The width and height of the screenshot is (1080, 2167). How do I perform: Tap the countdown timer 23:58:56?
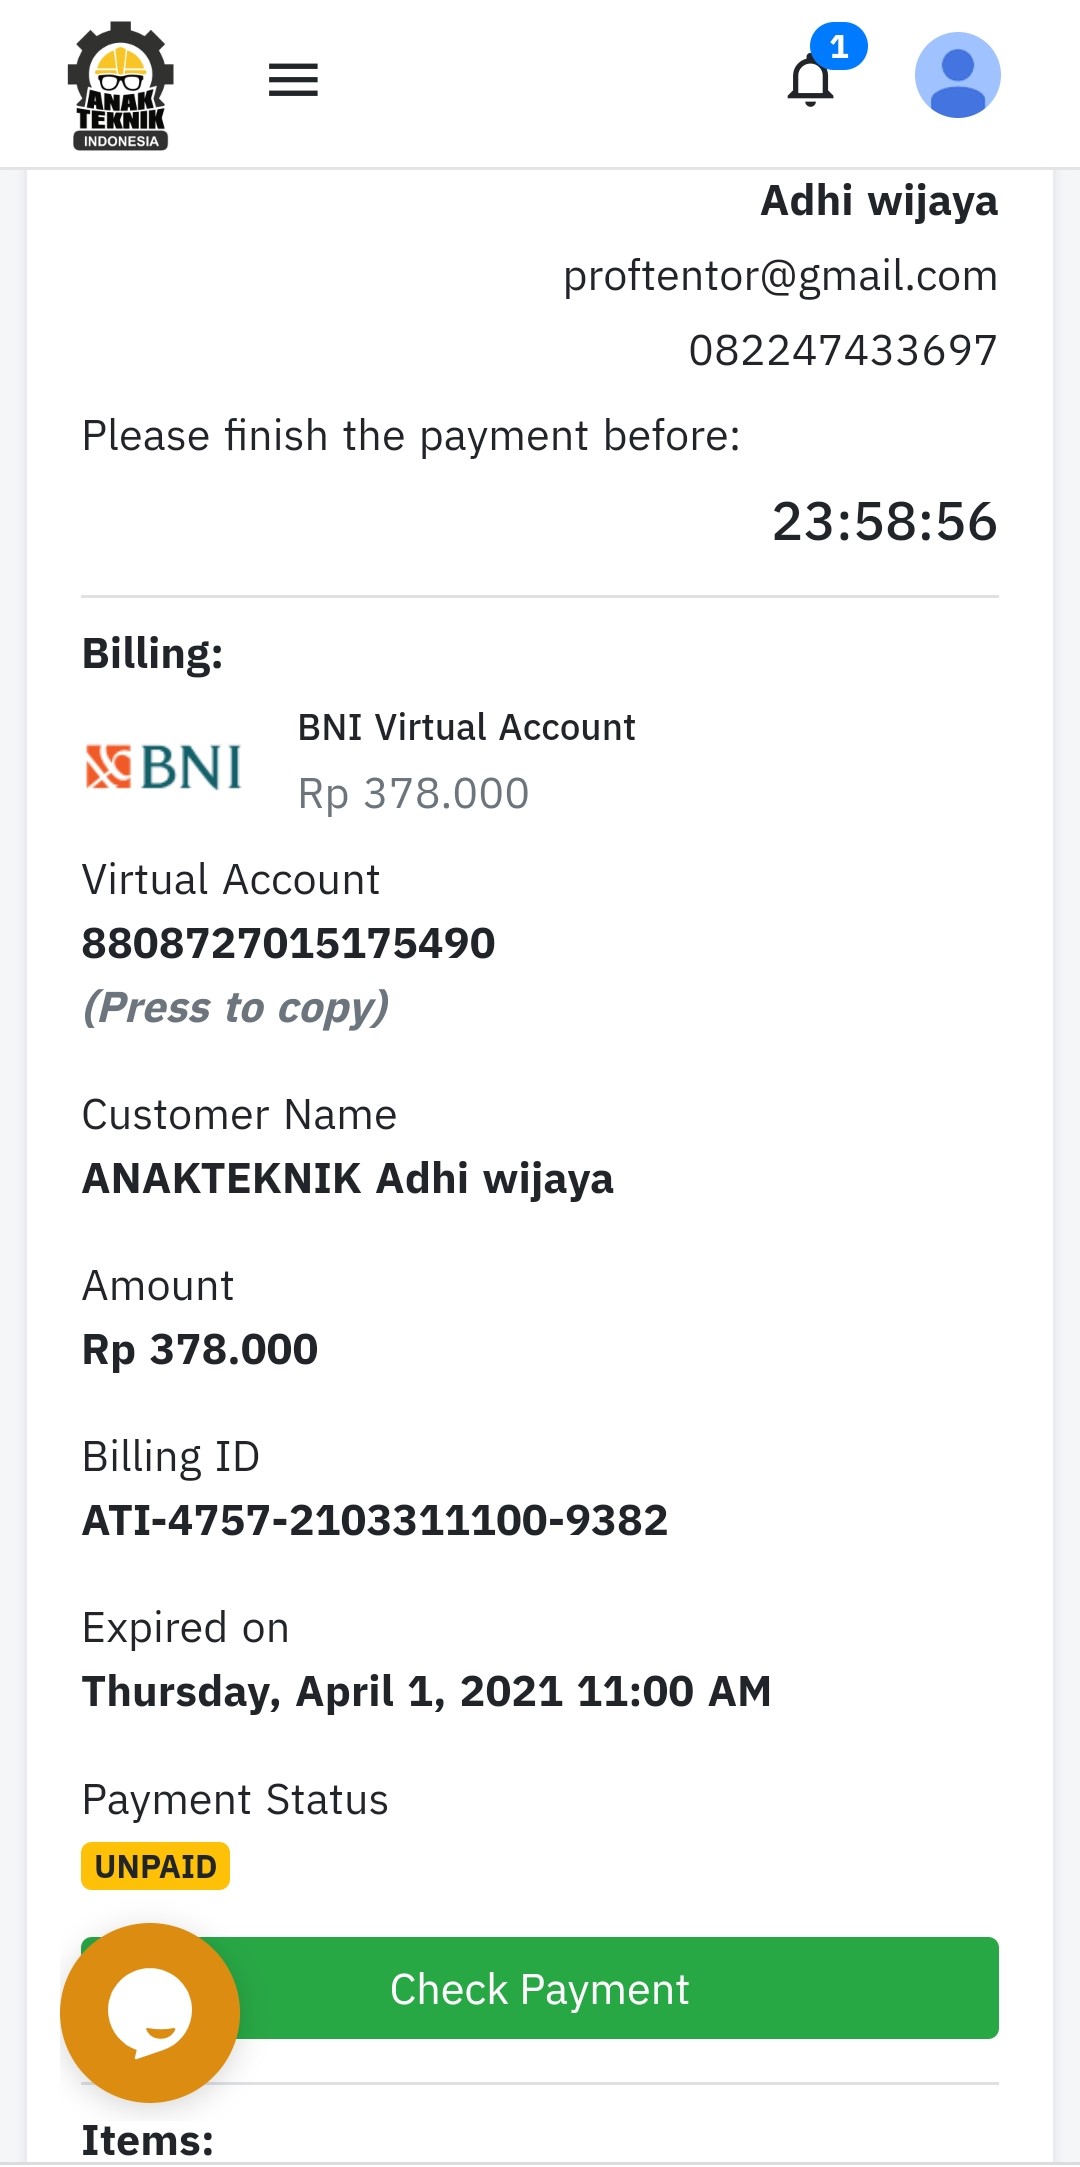click(x=884, y=521)
